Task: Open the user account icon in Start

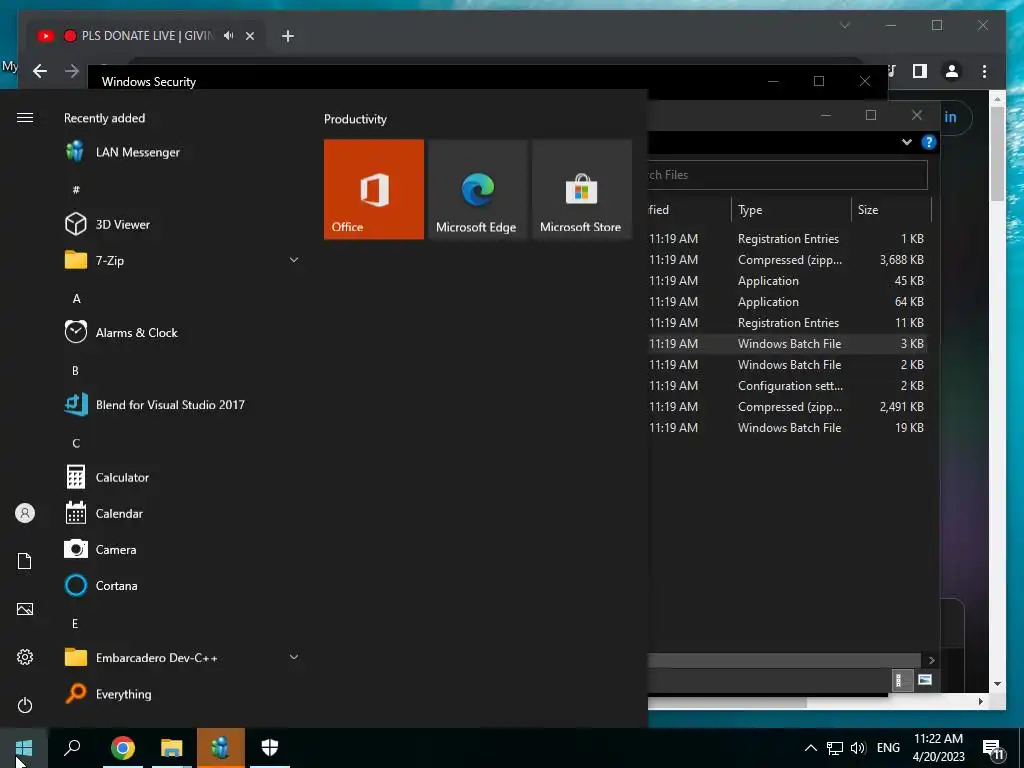Action: coord(25,513)
